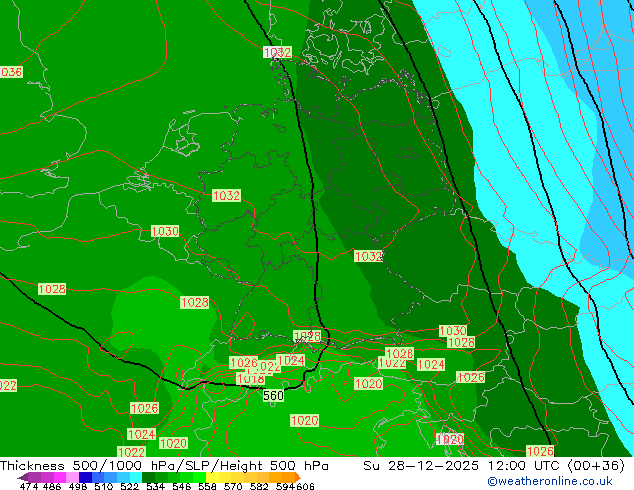Click the 1032 label west of Germany

[226, 196]
